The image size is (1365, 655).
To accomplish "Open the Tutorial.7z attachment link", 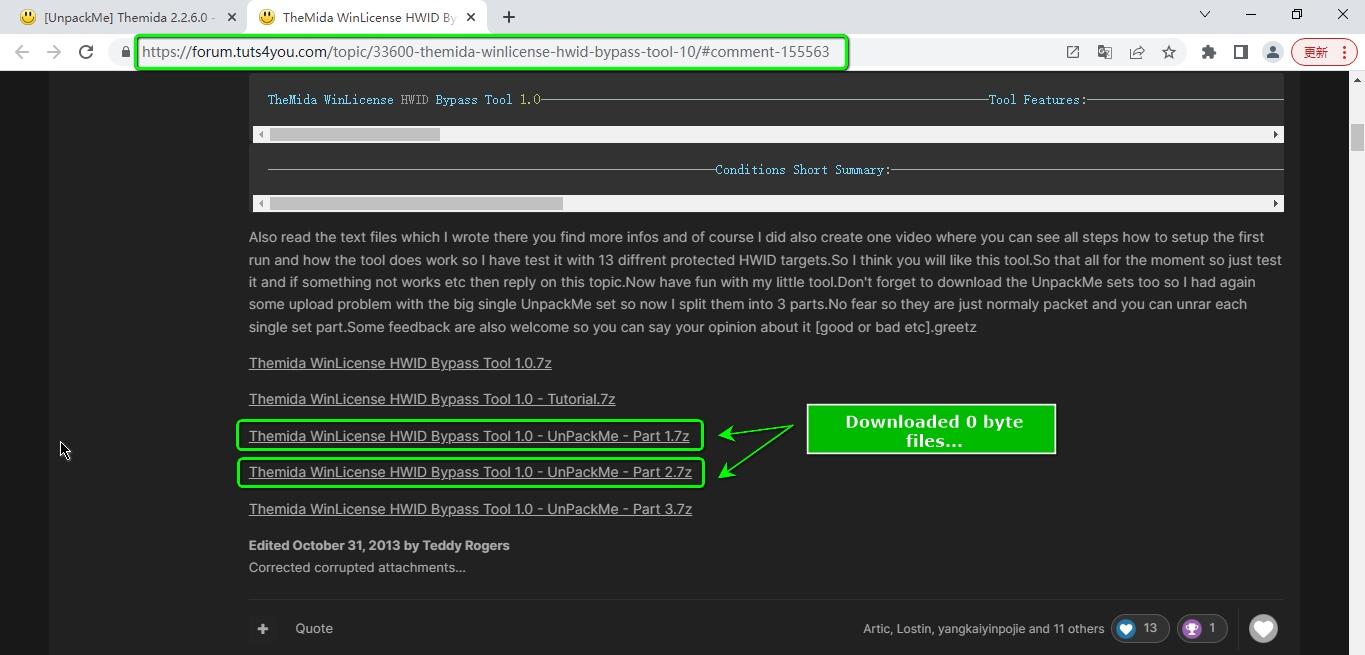I will 432,399.
